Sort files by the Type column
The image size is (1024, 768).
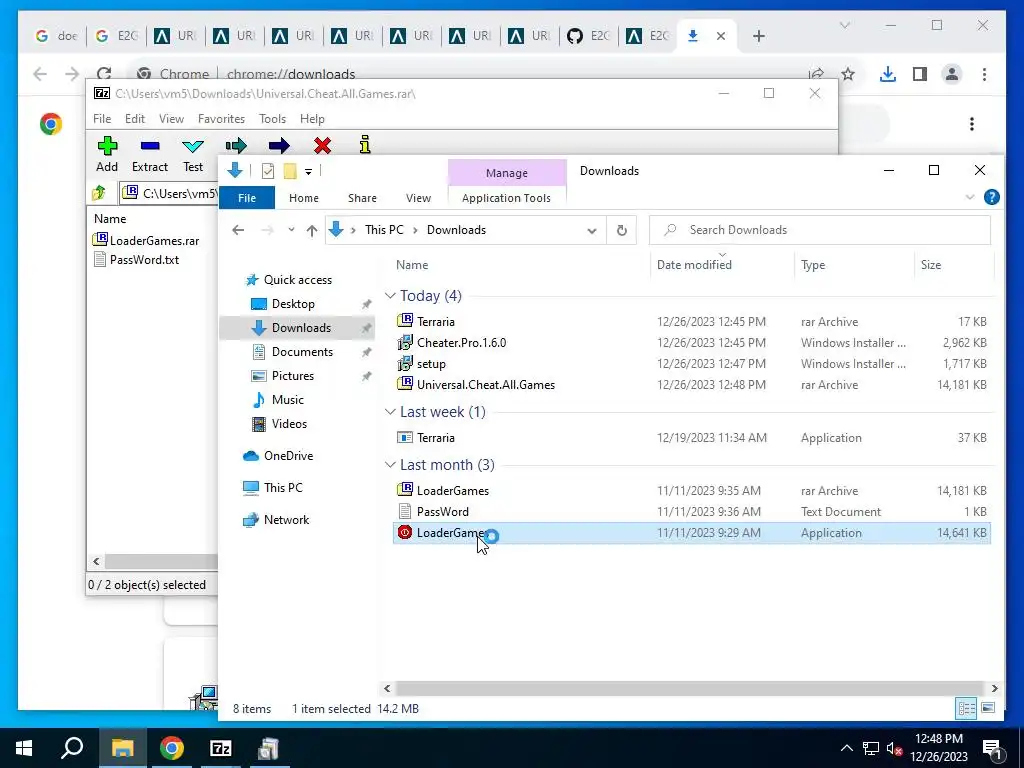(x=813, y=264)
